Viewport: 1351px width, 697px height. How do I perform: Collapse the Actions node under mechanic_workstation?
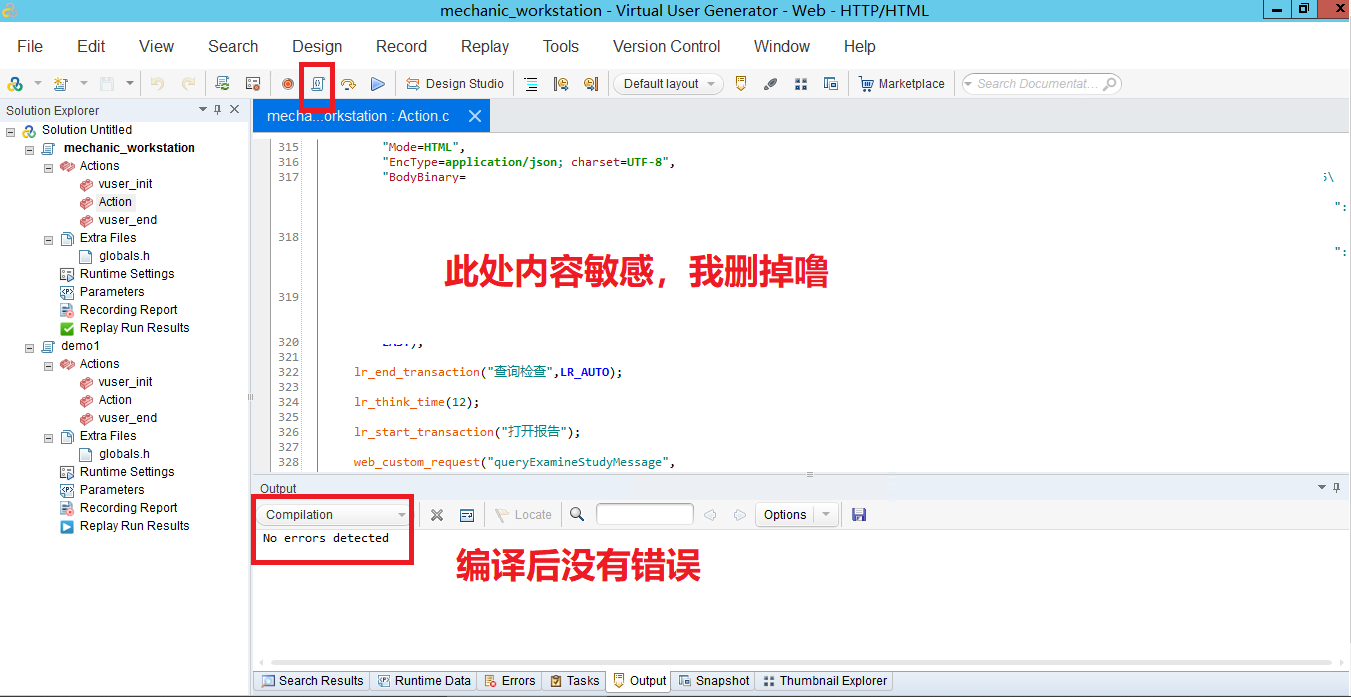49,167
